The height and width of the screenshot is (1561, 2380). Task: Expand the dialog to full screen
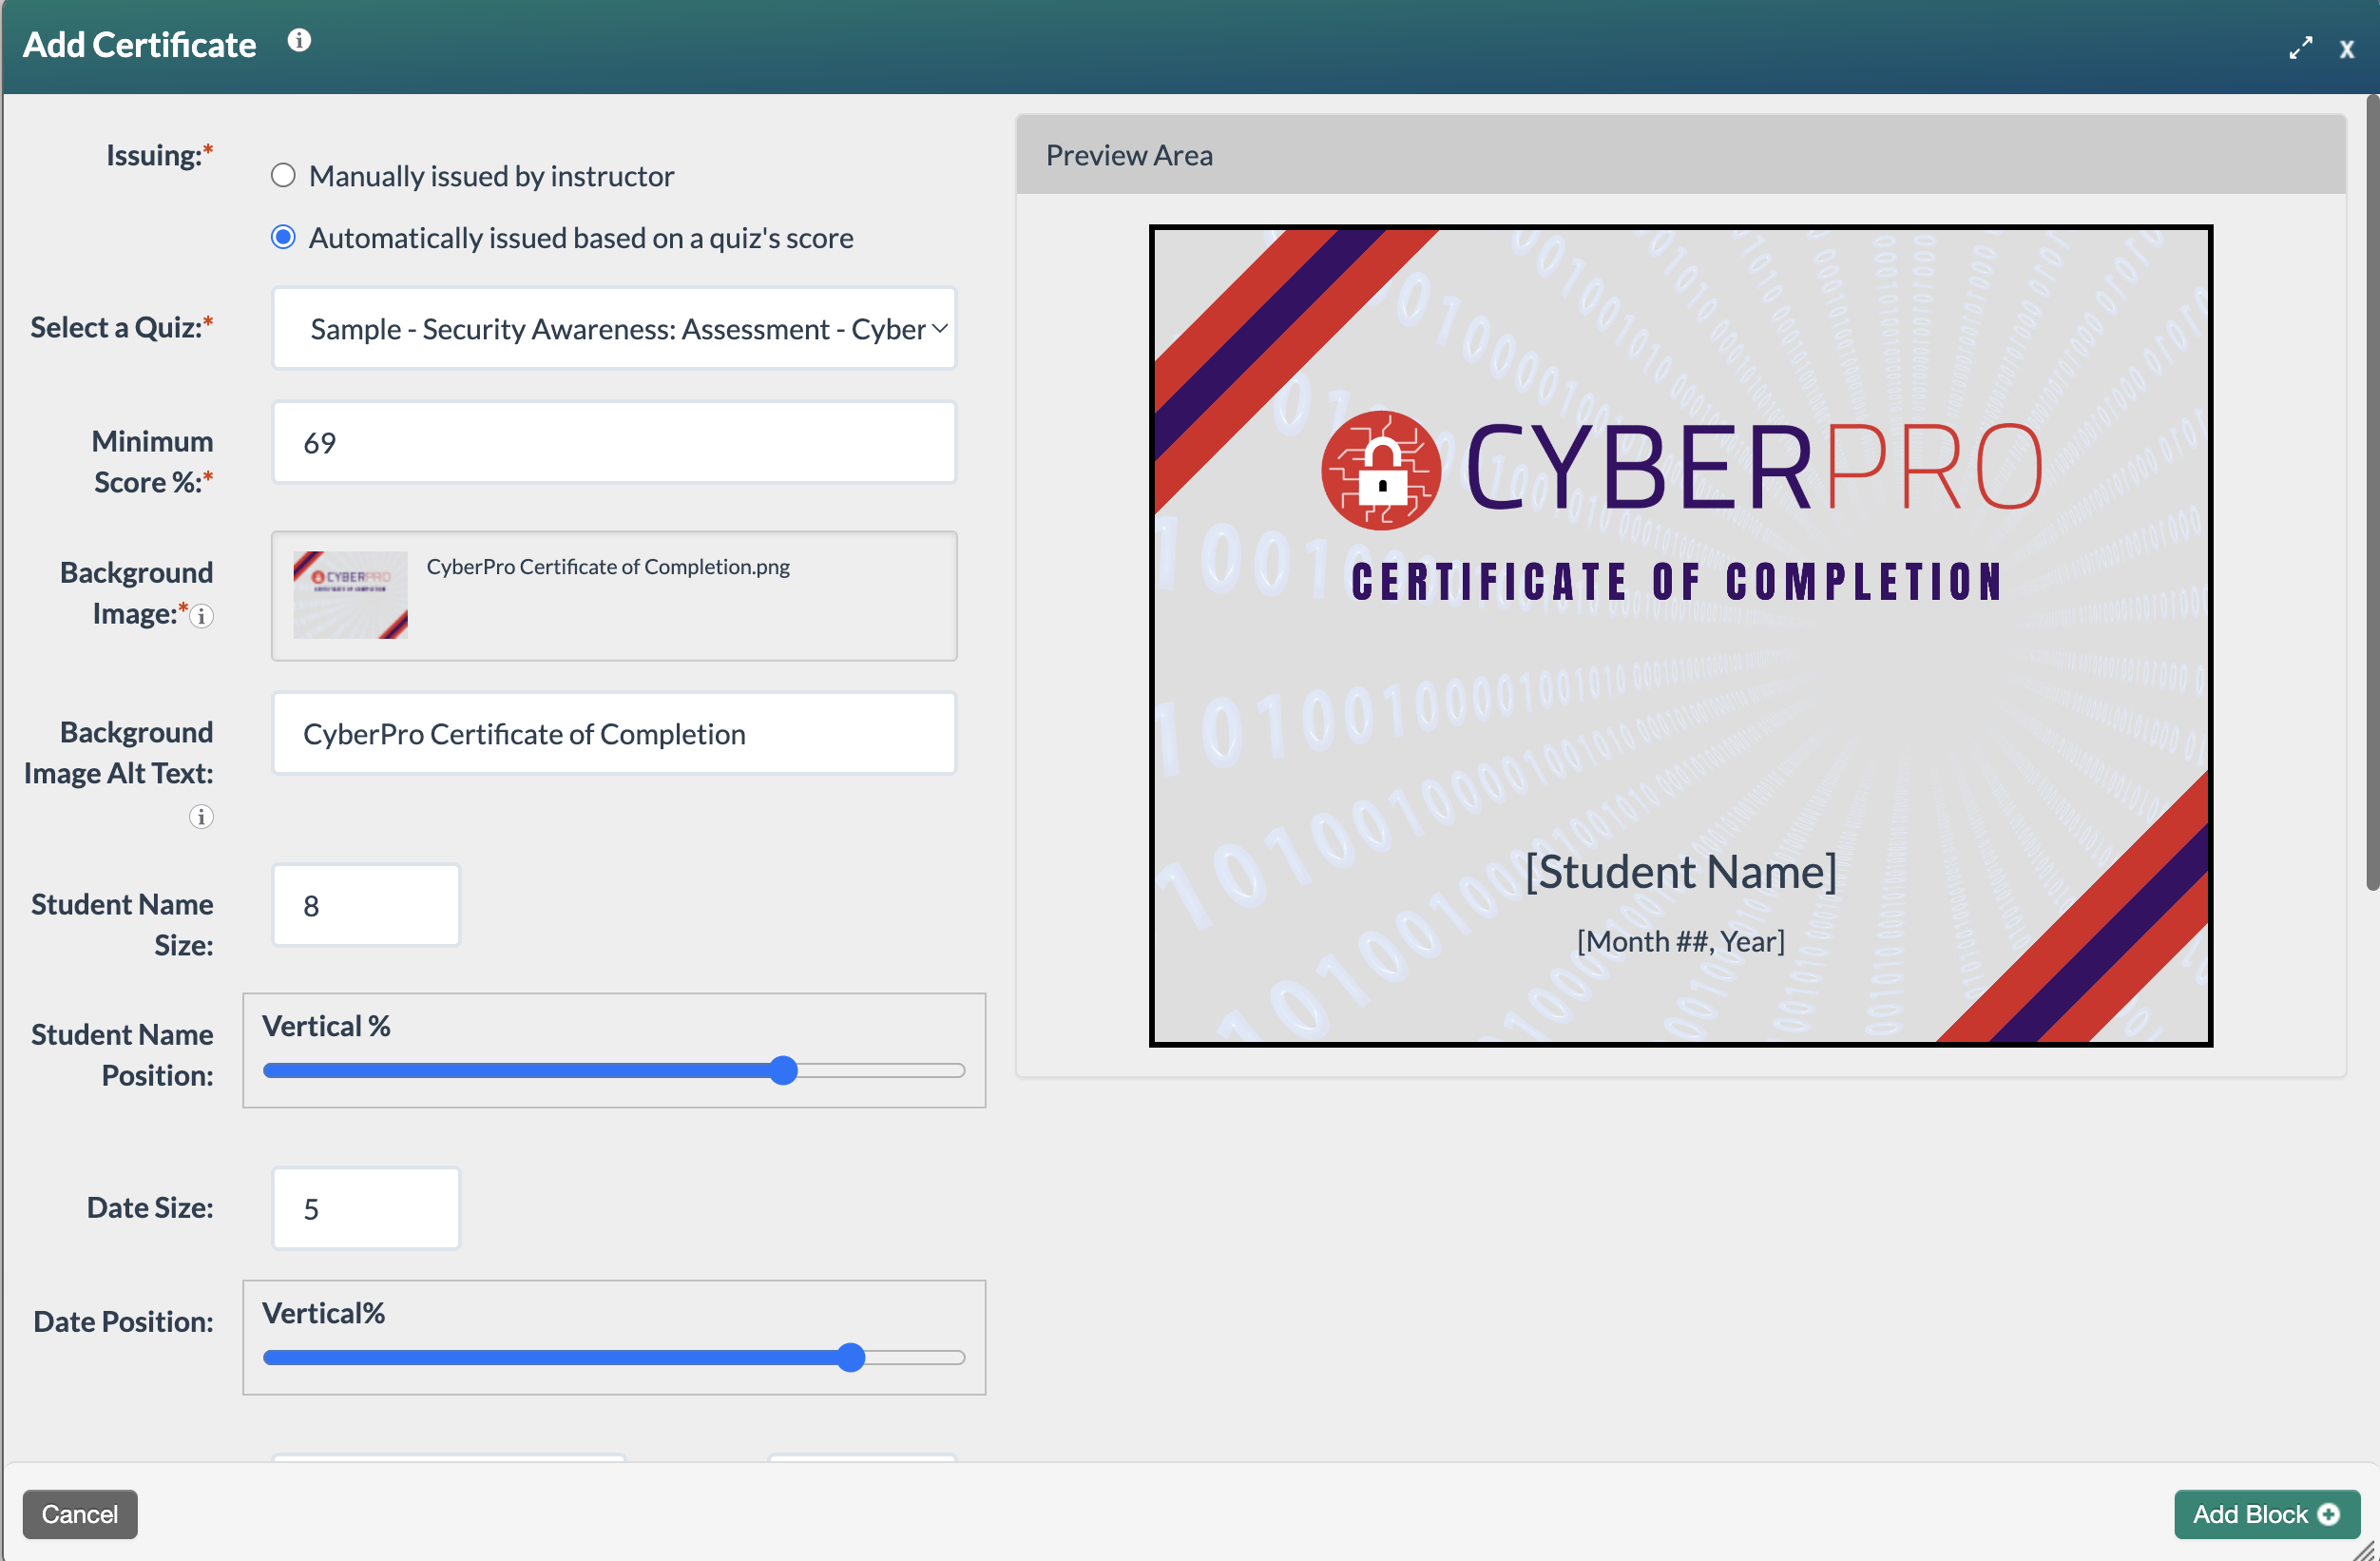click(2300, 48)
